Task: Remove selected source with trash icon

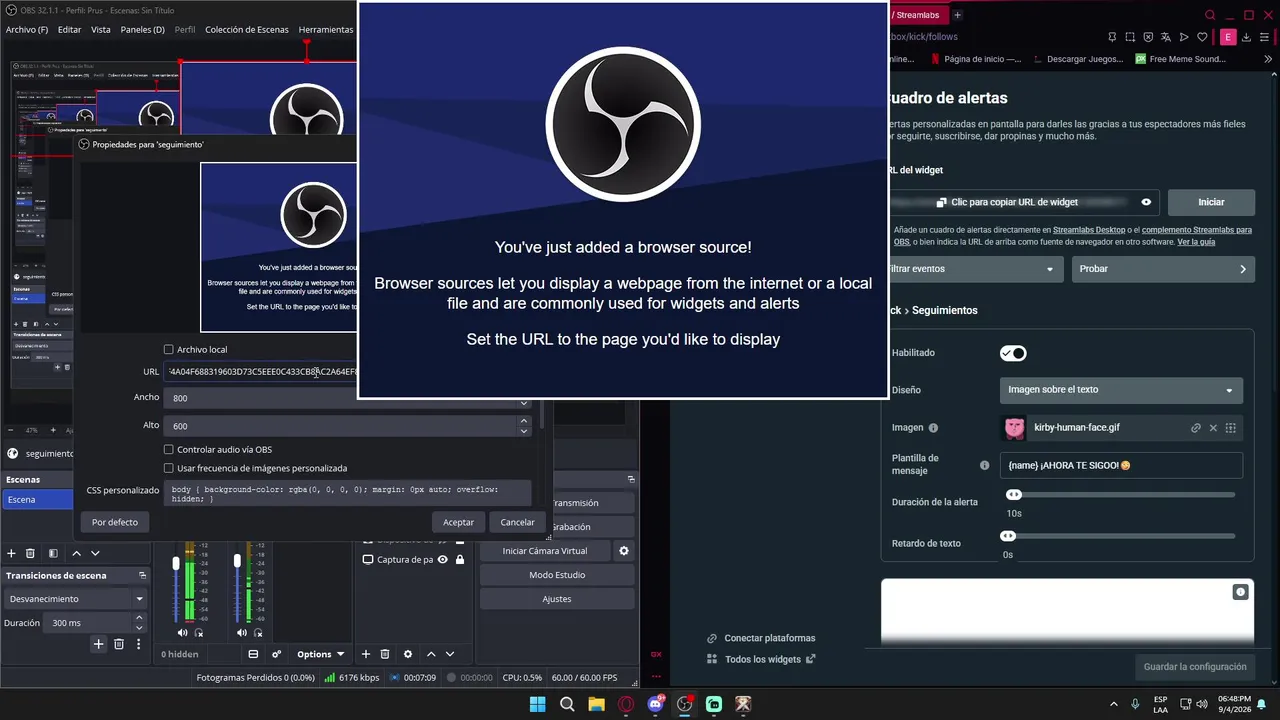Action: (x=385, y=654)
